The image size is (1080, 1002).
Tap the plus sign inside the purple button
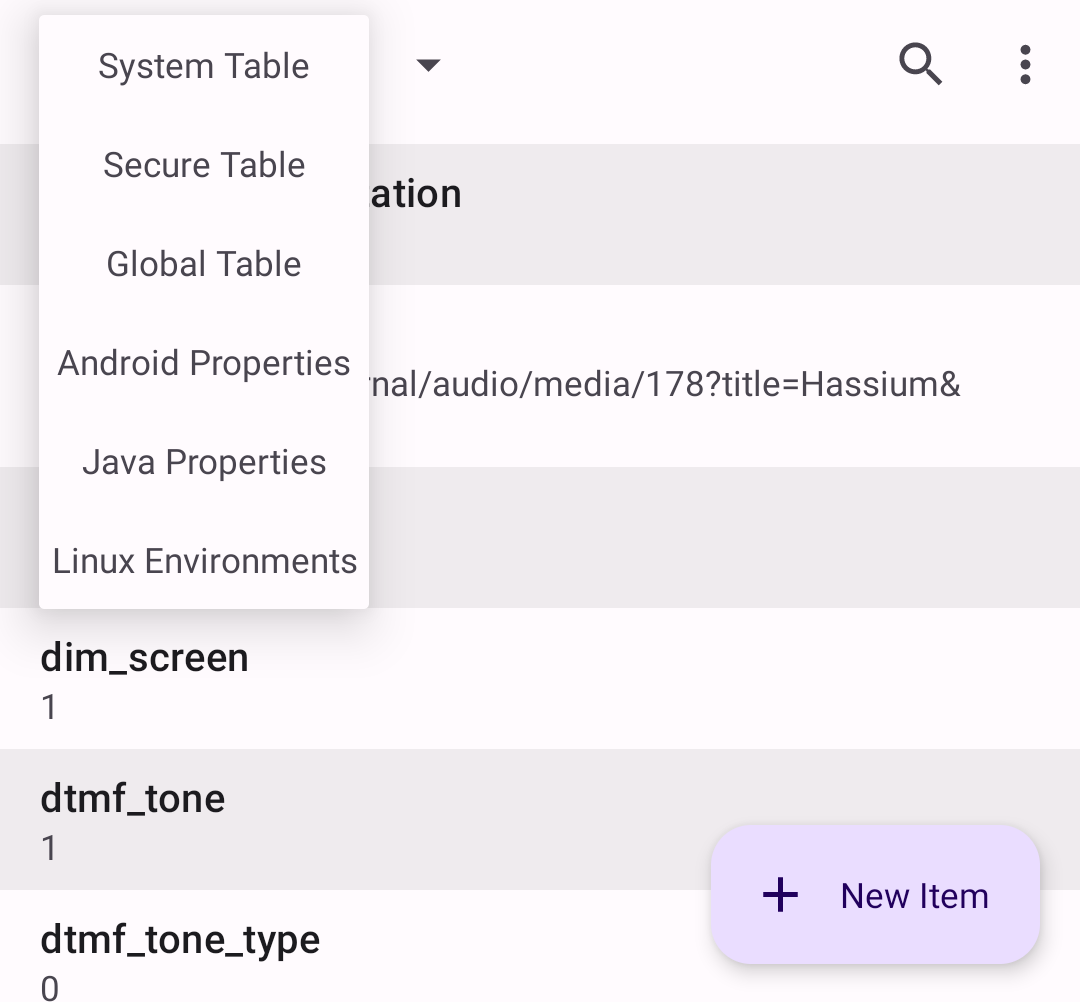[779, 895]
